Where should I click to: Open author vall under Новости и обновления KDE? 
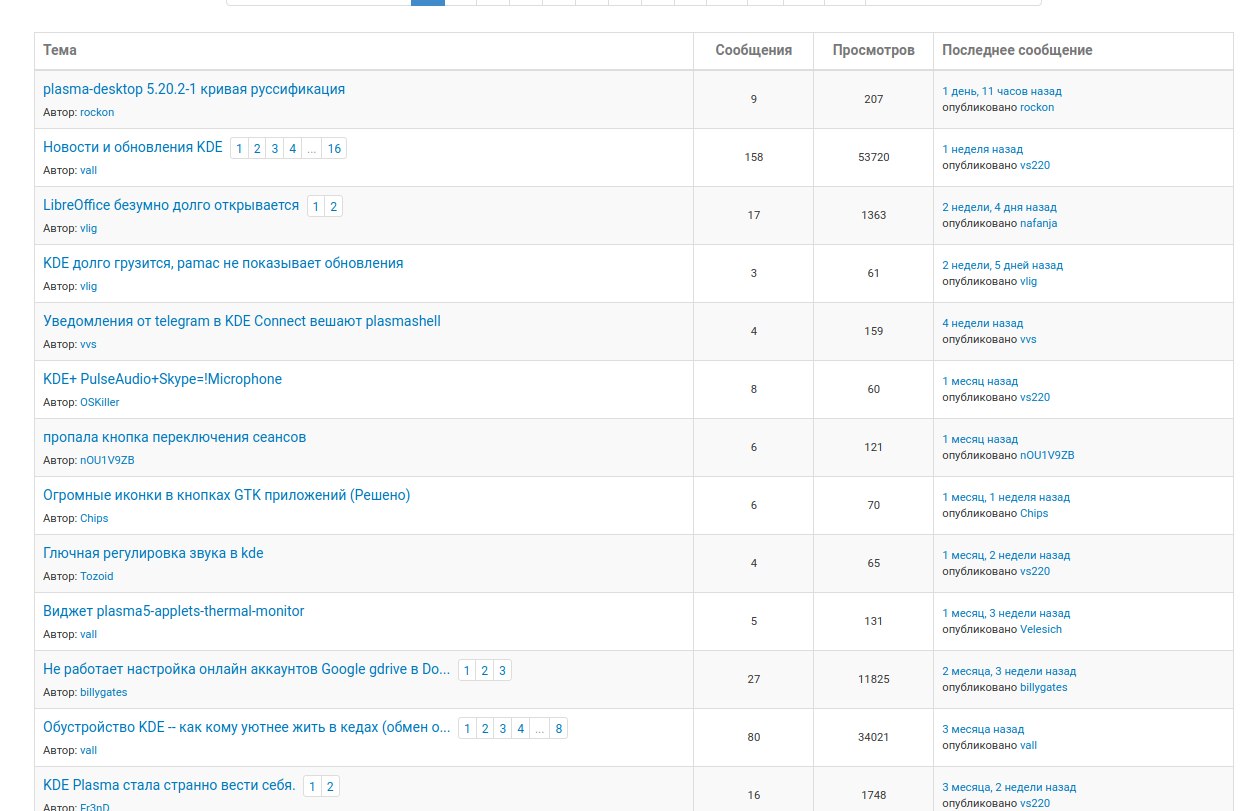click(88, 170)
